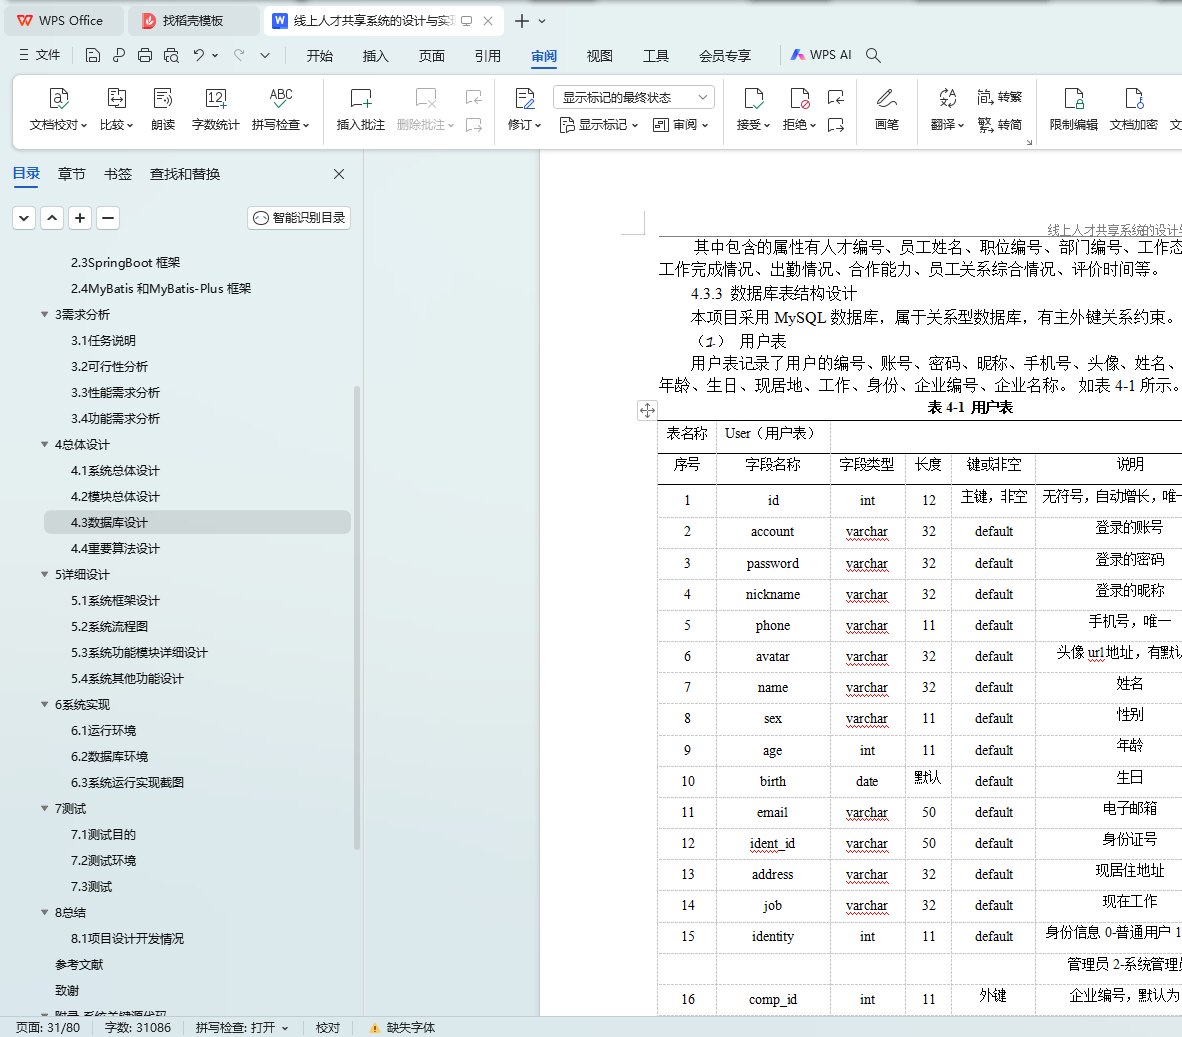The image size is (1182, 1037).
Task: Click the redo arrow icon
Action: 239,55
